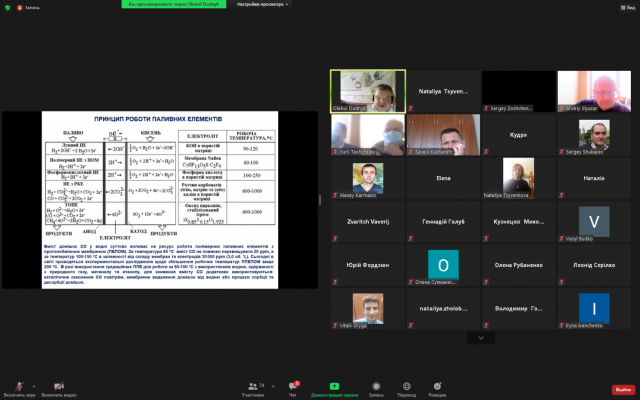Select the Наталія participant tile
The image size is (640, 400).
594,178
